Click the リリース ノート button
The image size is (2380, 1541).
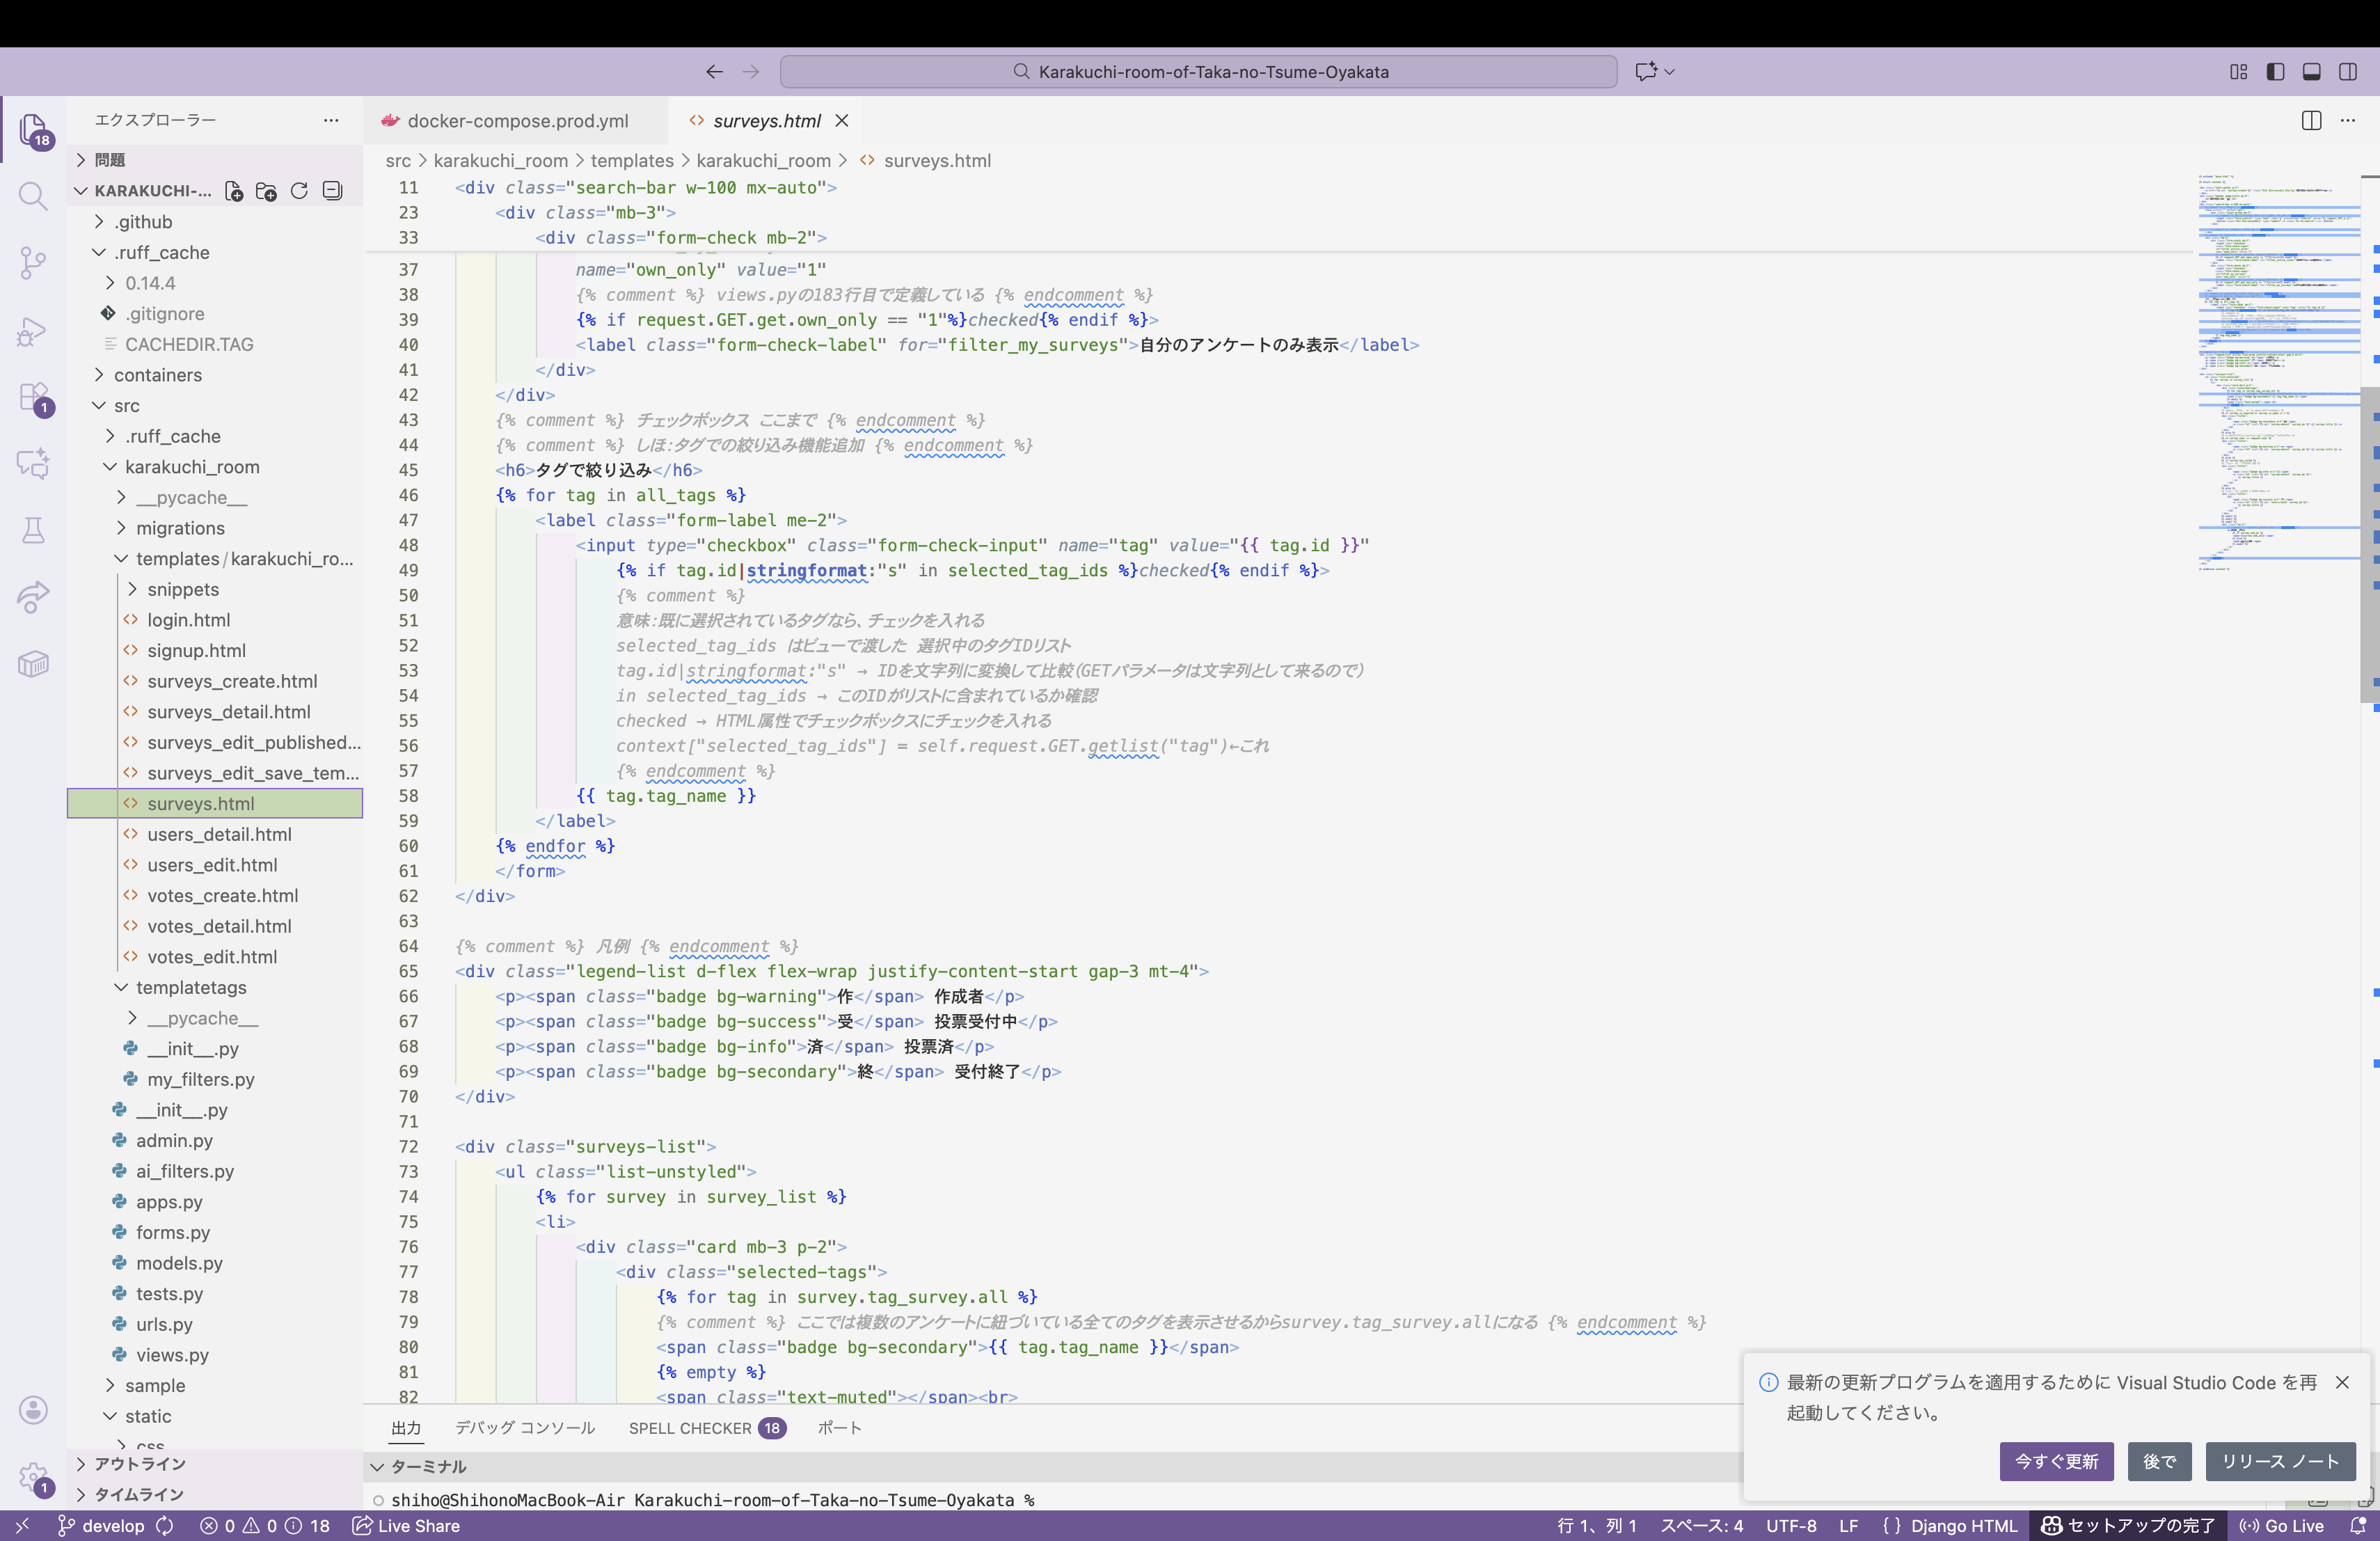pos(2280,1461)
